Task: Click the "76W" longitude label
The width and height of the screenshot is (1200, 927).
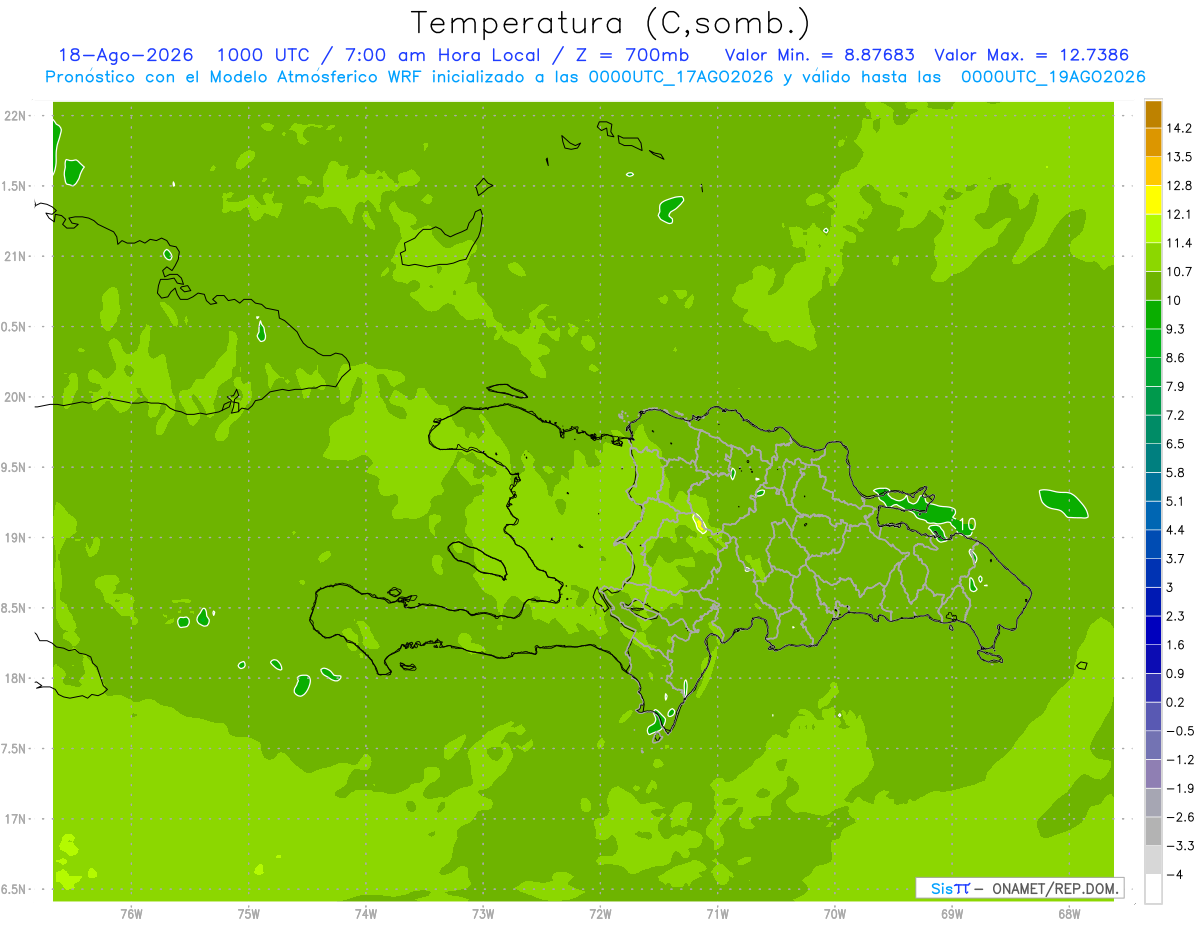Action: click(131, 914)
